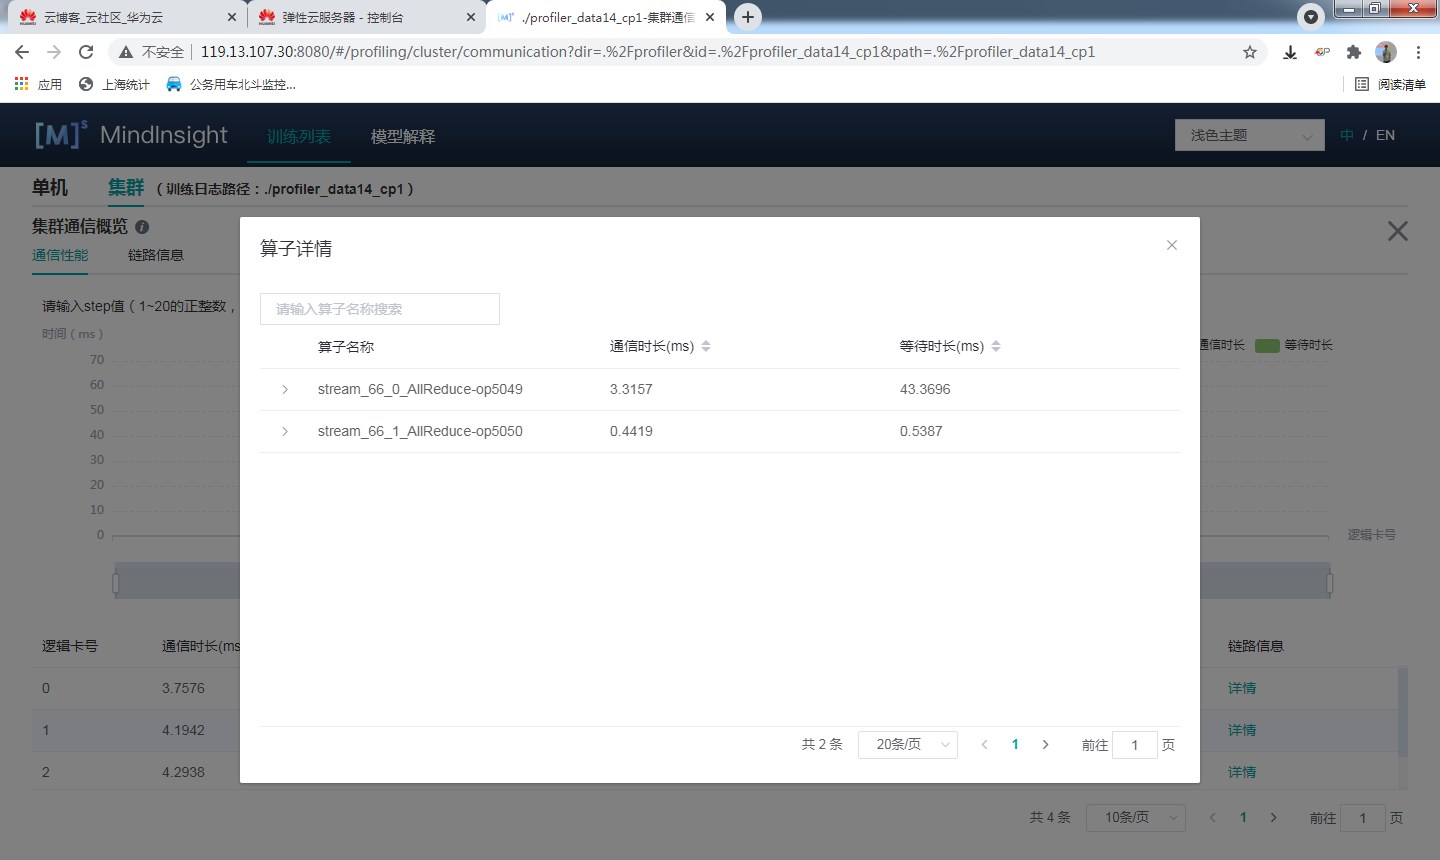The image size is (1440, 860).
Task: Click the browser address bar URL
Action: point(648,52)
